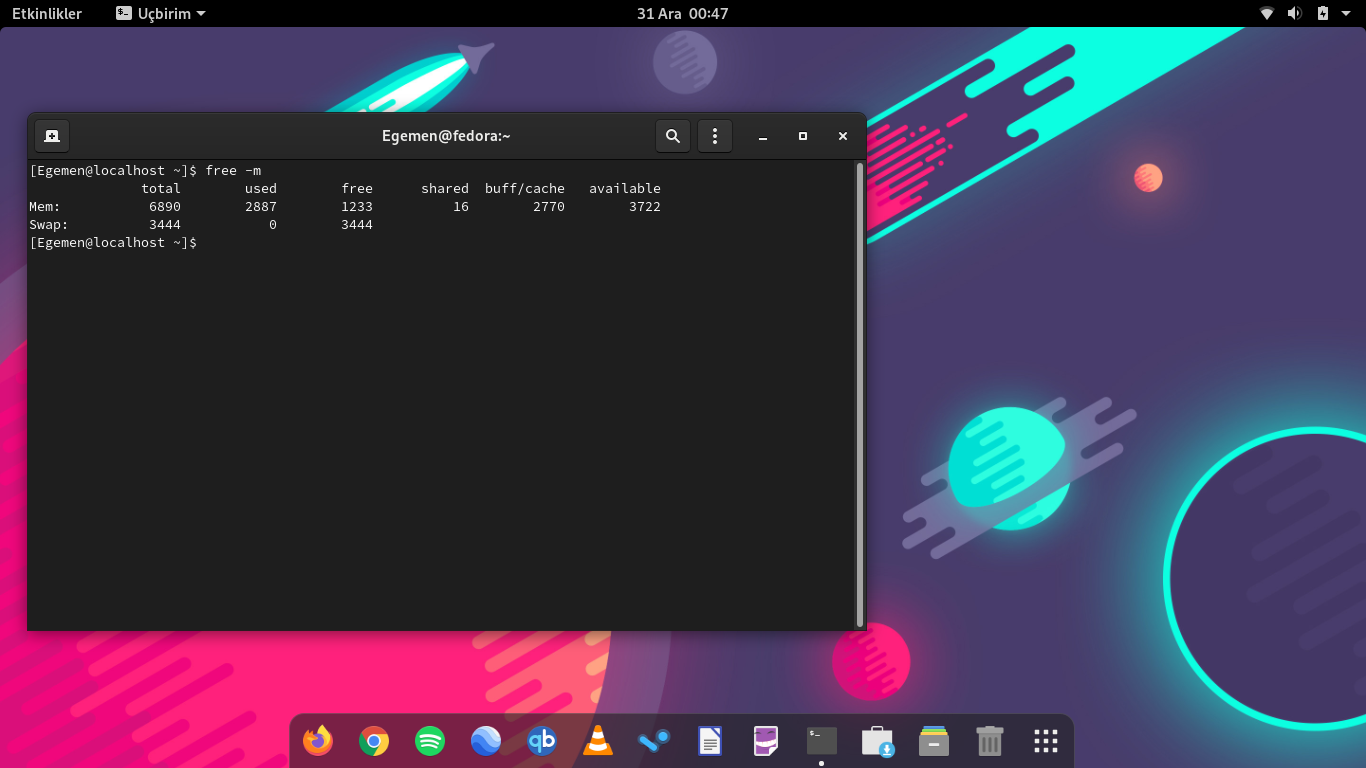The height and width of the screenshot is (768, 1366).
Task: Open a new tab in the terminal
Action: (52, 136)
